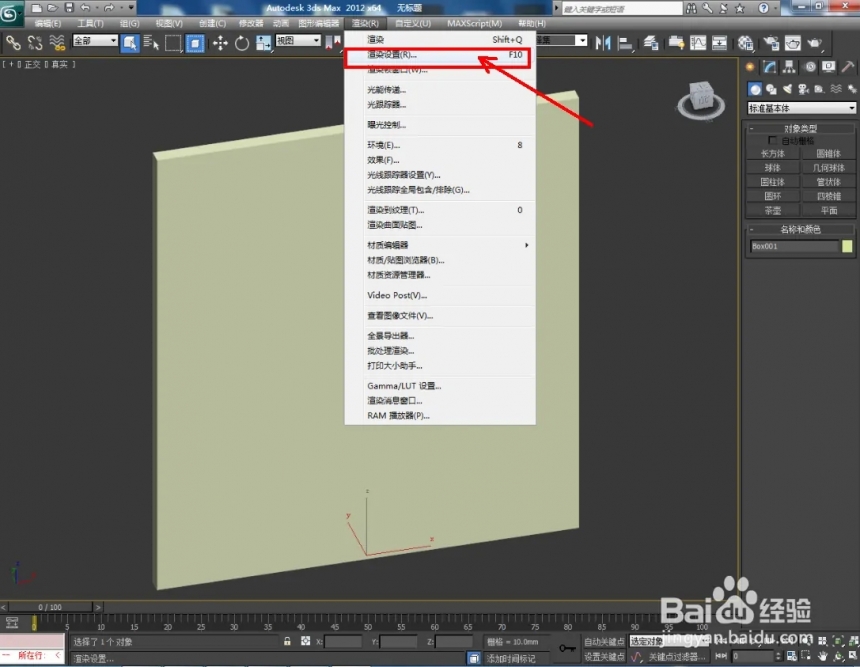Open the Rendered Frame Window icon
The height and width of the screenshot is (667, 860).
(793, 43)
